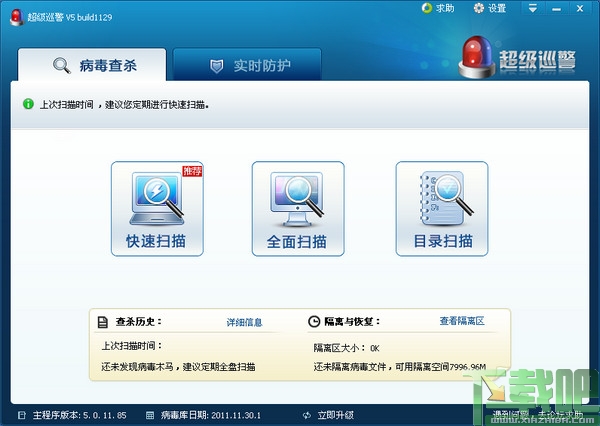Launch the 目录扫描 directory scan

pos(442,209)
